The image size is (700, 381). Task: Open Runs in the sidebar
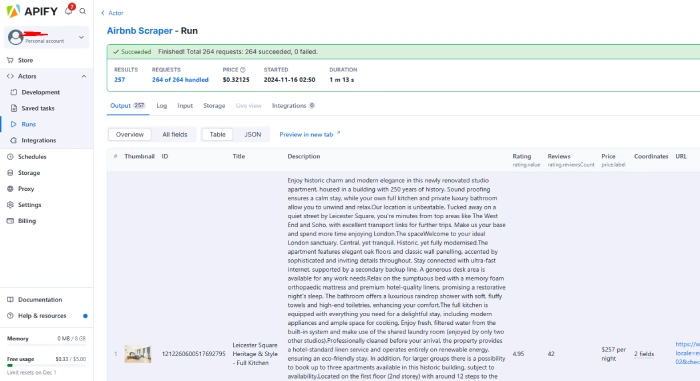29,125
